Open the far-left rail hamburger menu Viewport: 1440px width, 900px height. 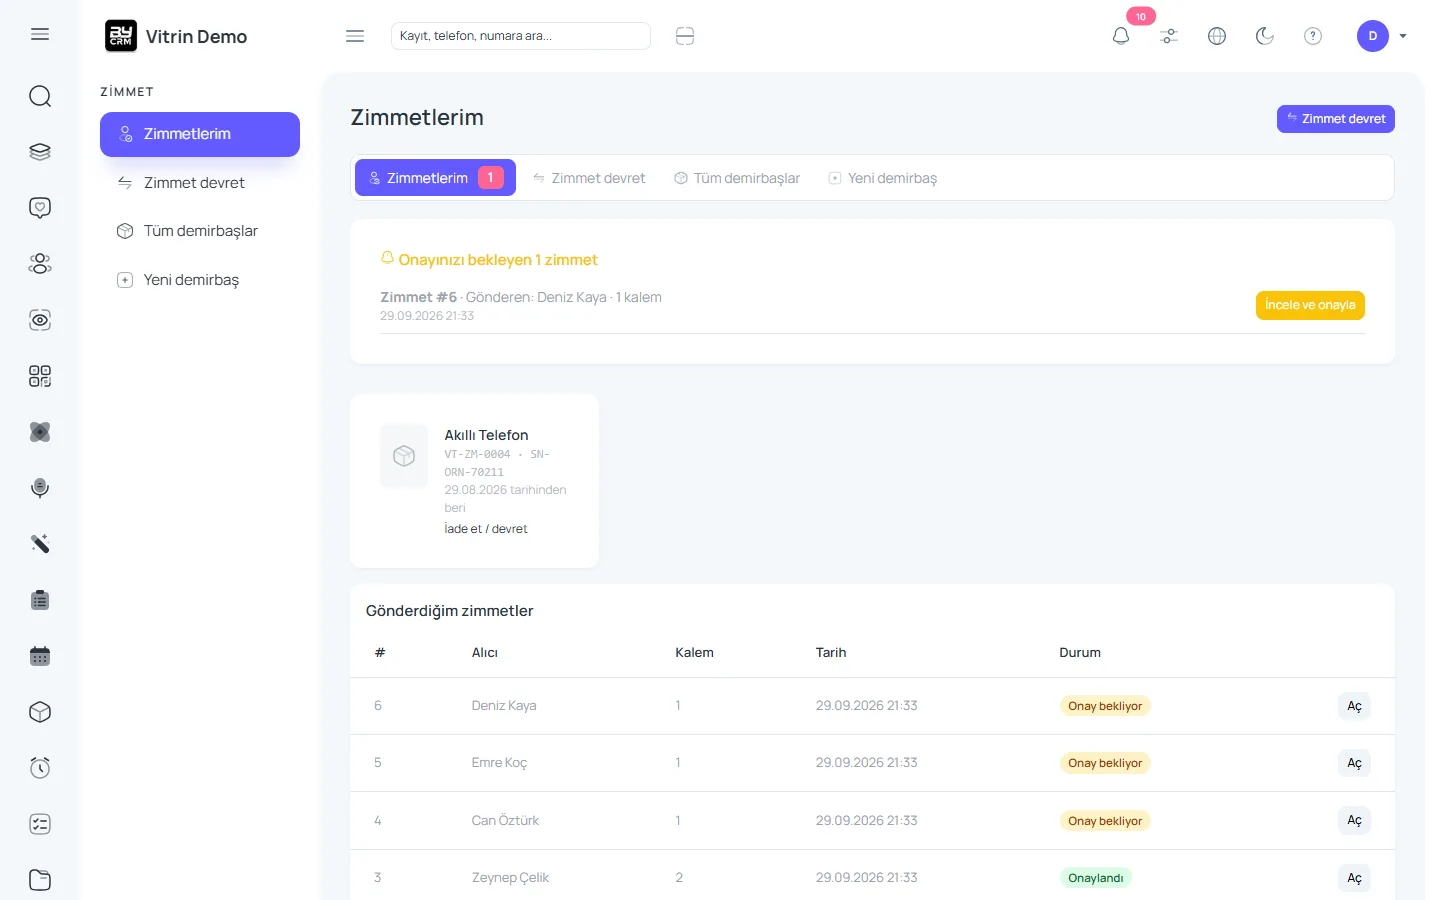point(40,34)
